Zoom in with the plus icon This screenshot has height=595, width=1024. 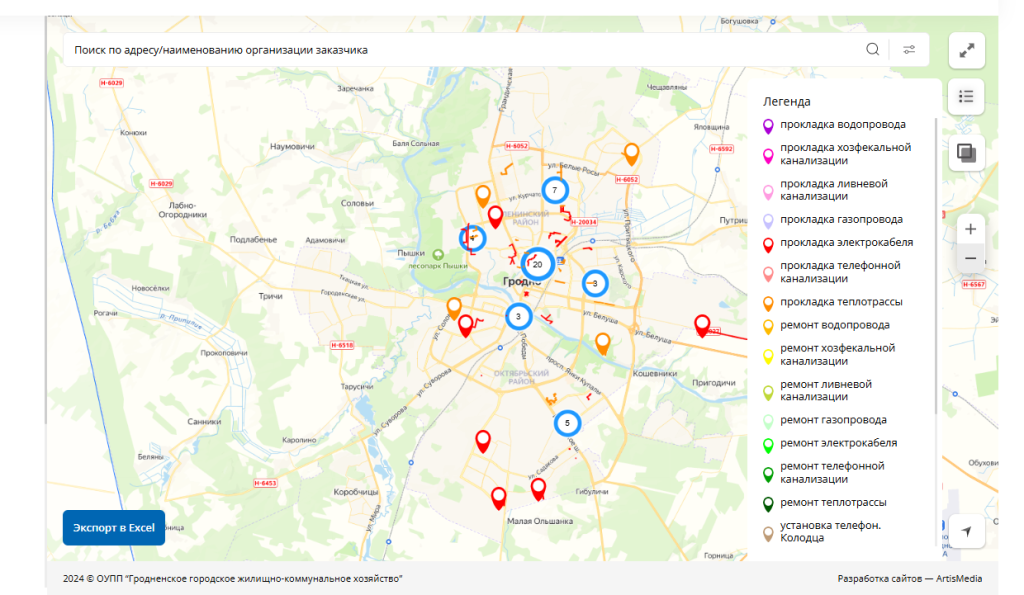coord(969,228)
